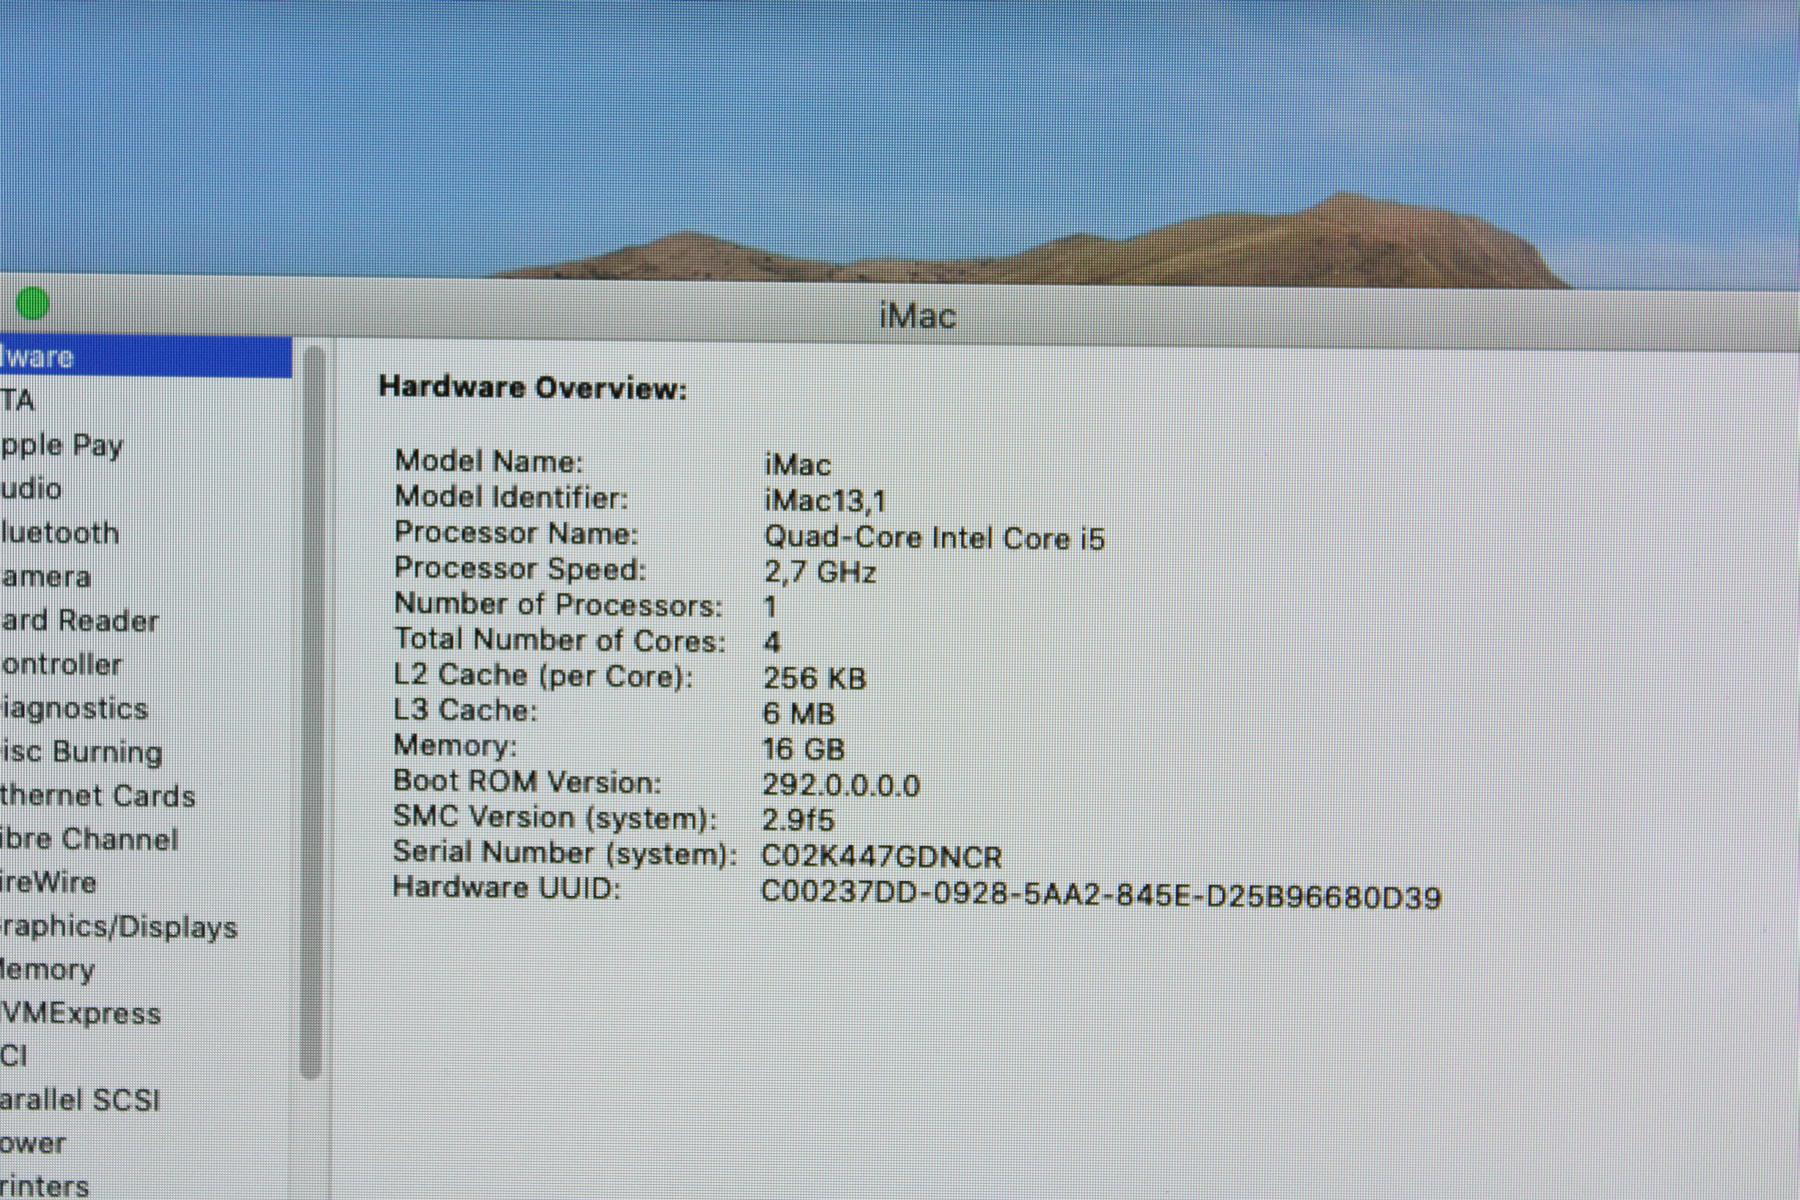This screenshot has width=1800, height=1200.
Task: Select Memory in the sidebar list
Action: pos(48,970)
